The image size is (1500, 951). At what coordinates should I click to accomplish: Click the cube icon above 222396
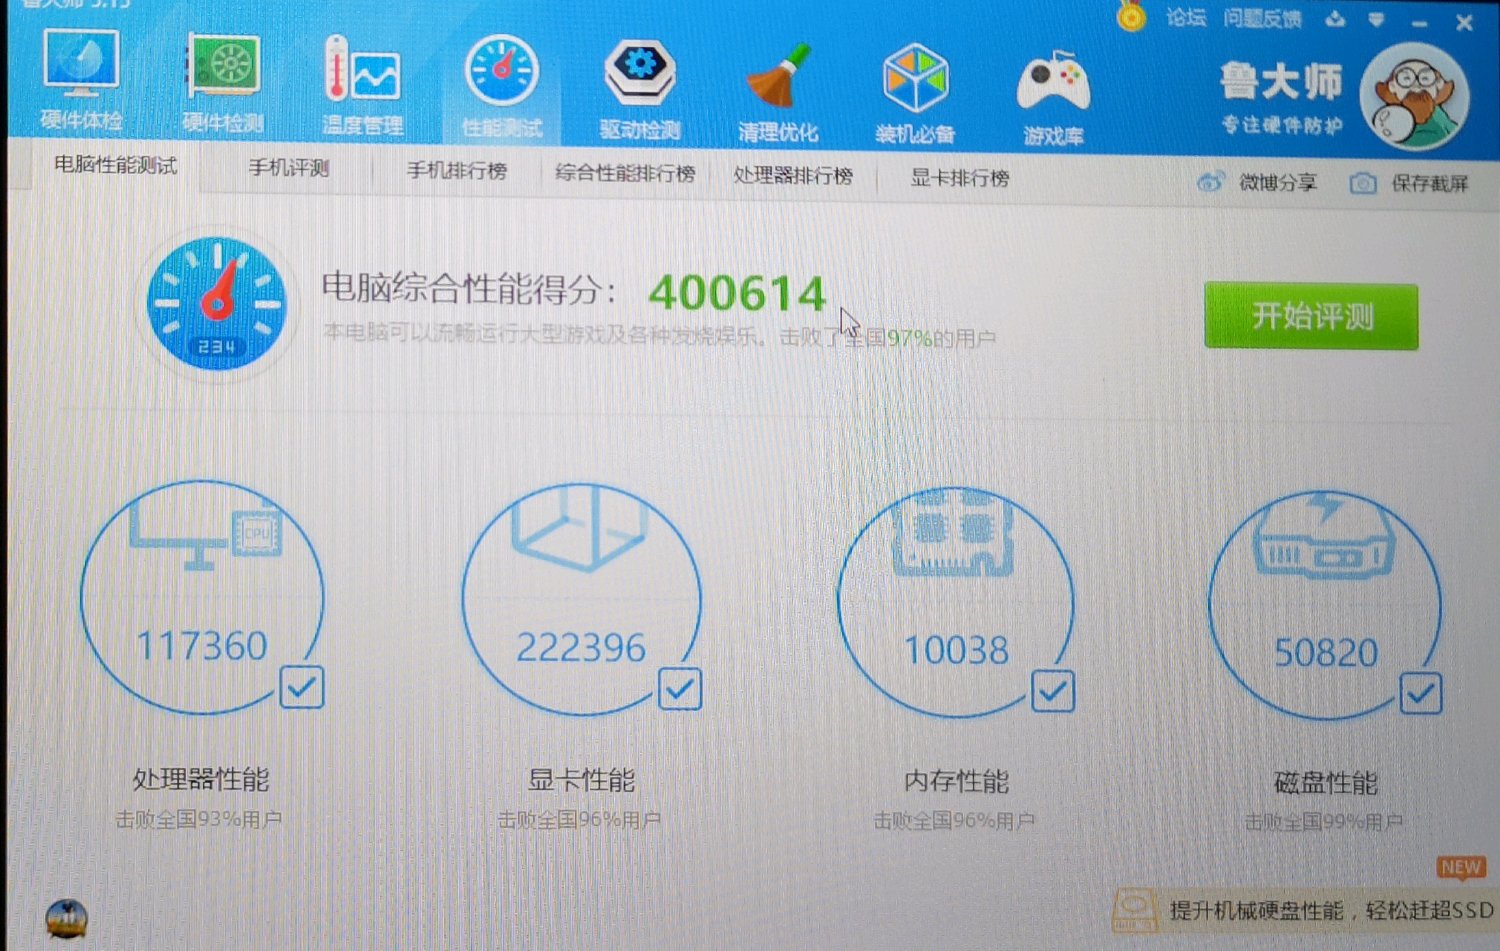[x=580, y=527]
